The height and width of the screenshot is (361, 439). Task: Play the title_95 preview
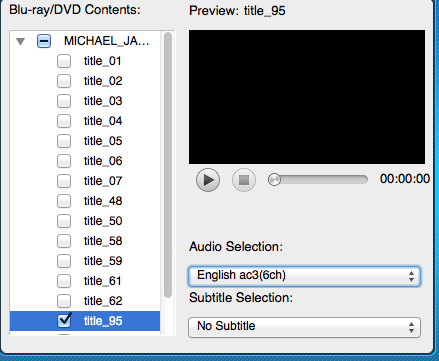208,180
